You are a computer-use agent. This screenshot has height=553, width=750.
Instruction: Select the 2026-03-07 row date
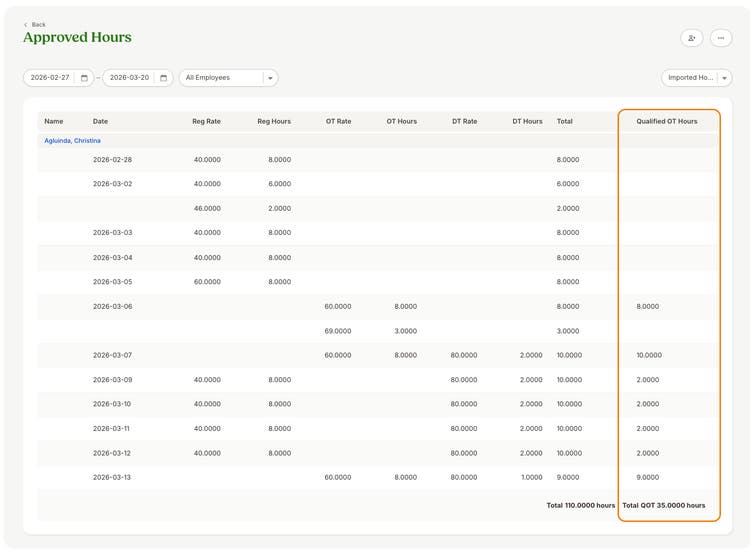[112, 355]
